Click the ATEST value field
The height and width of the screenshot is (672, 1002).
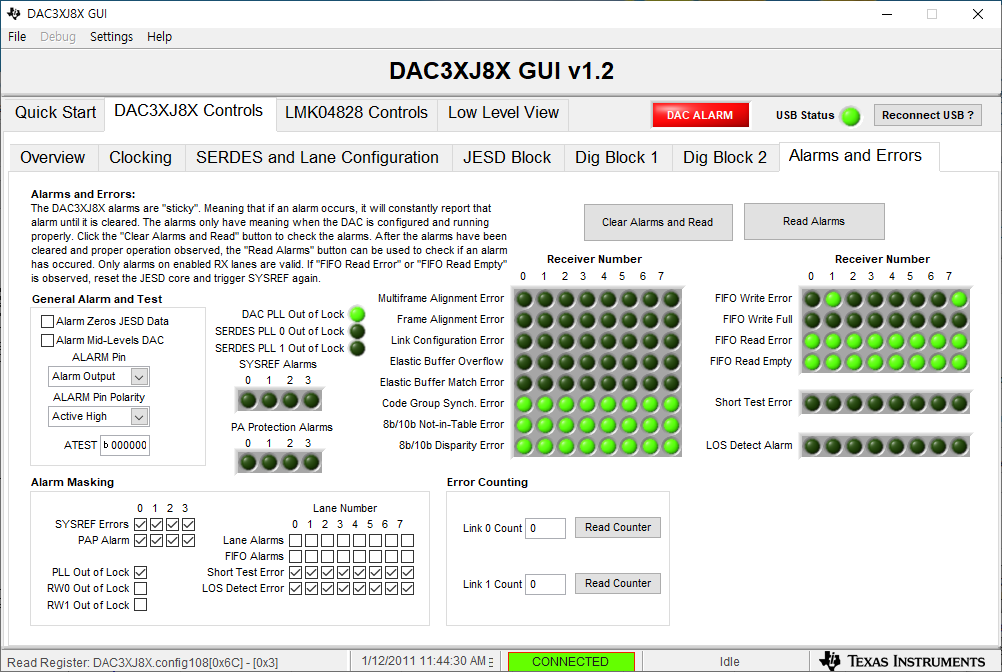pos(125,445)
